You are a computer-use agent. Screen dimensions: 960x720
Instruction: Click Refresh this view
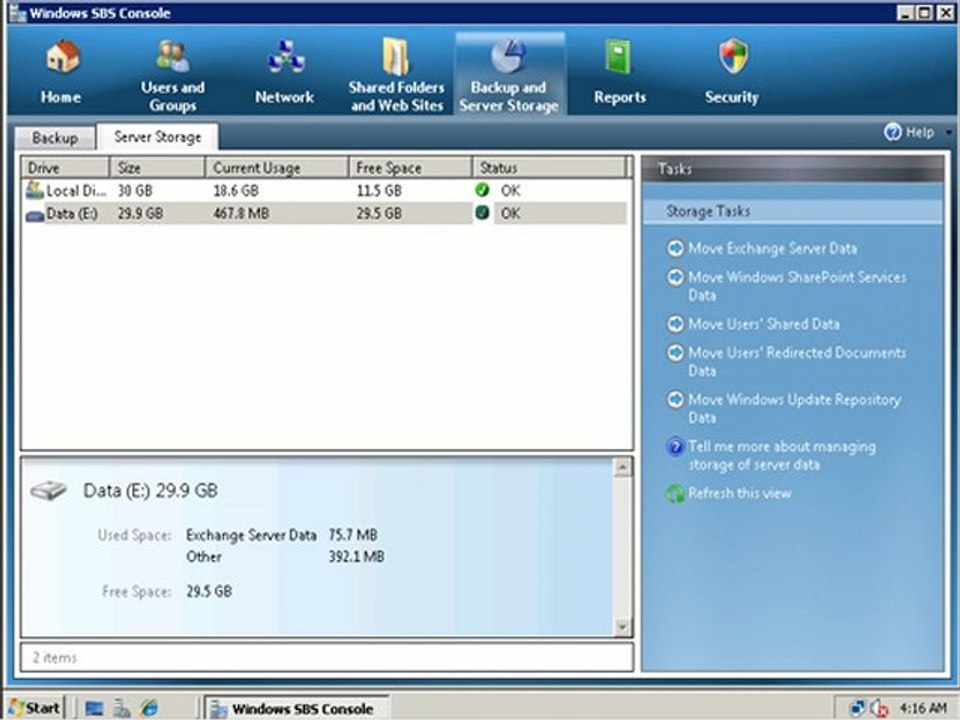[739, 493]
